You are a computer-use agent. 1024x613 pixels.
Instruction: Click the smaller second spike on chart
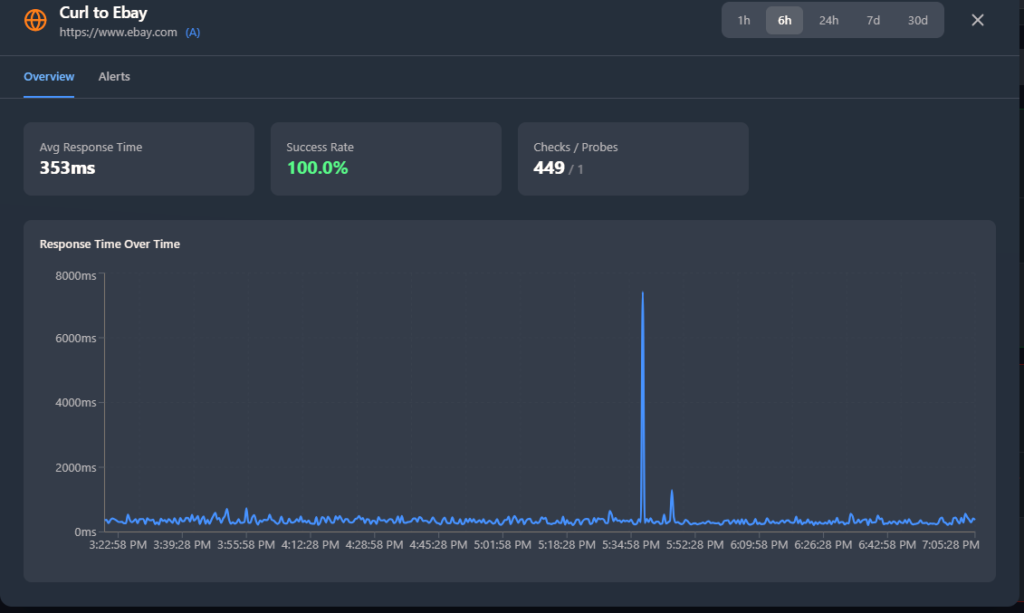(x=671, y=491)
